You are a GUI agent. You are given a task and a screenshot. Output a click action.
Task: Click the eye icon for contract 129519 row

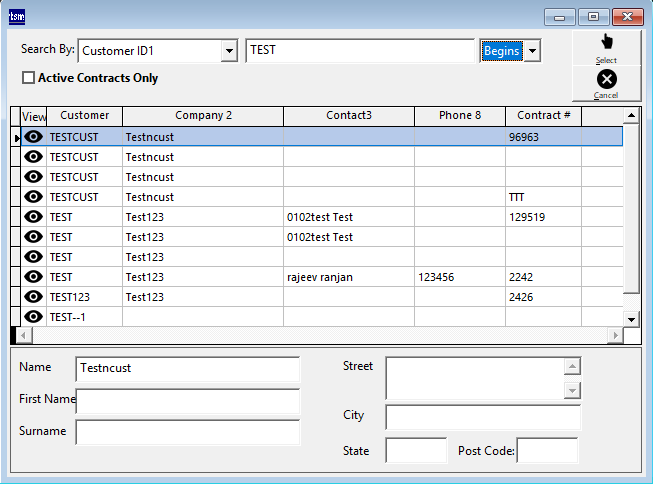tap(34, 217)
